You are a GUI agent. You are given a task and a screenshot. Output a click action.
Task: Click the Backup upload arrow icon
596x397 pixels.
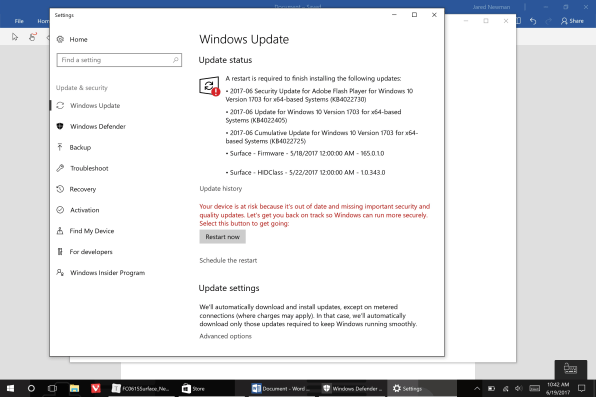pyautogui.click(x=60, y=147)
